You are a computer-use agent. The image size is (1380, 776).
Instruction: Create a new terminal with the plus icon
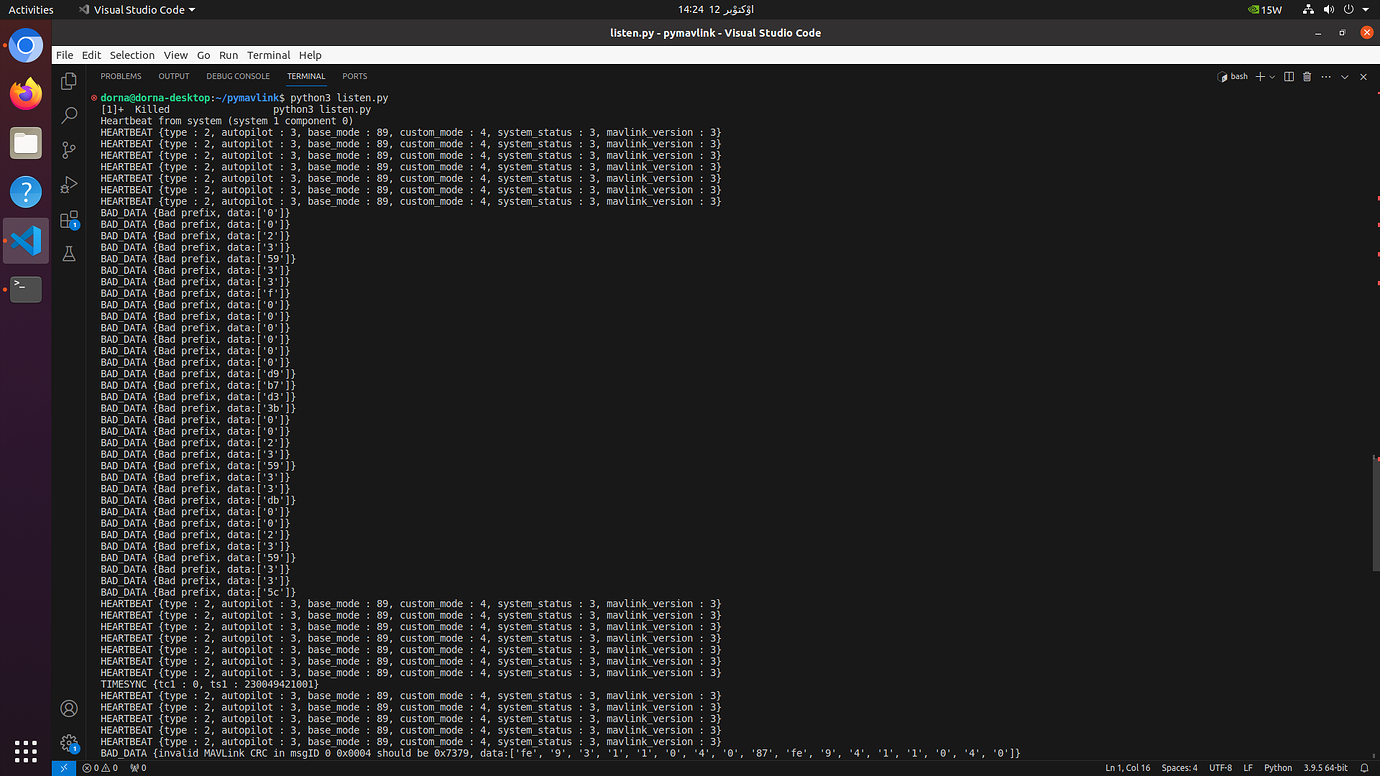point(1260,76)
